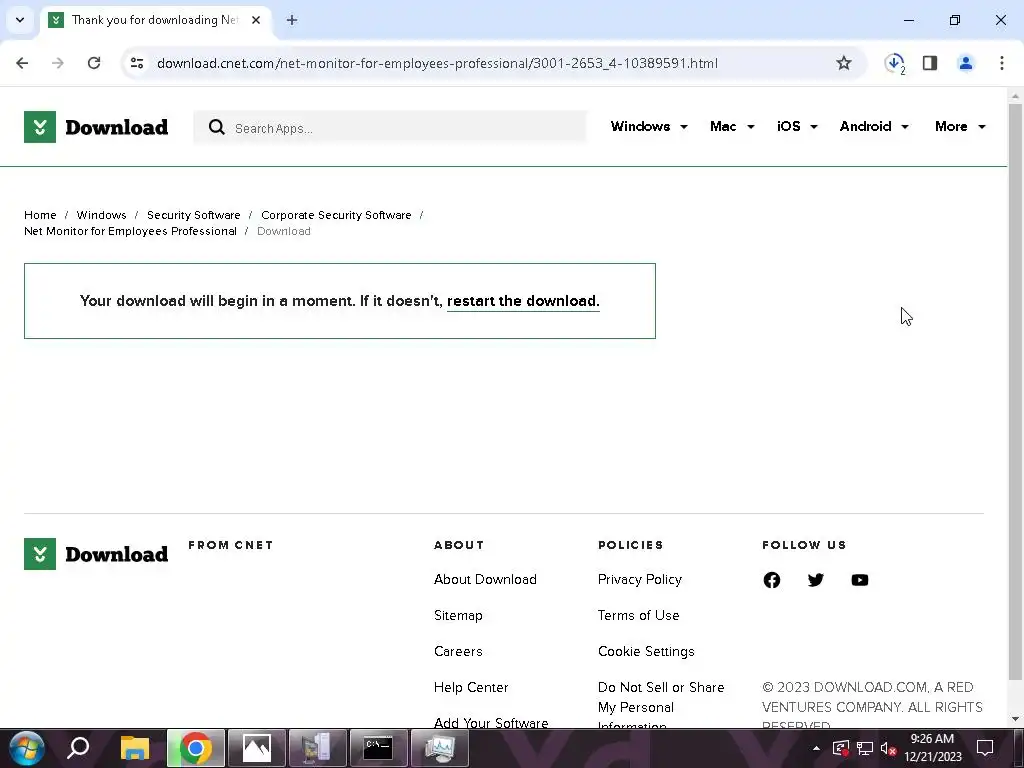
Task: Open About Download footer link
Action: pos(485,579)
